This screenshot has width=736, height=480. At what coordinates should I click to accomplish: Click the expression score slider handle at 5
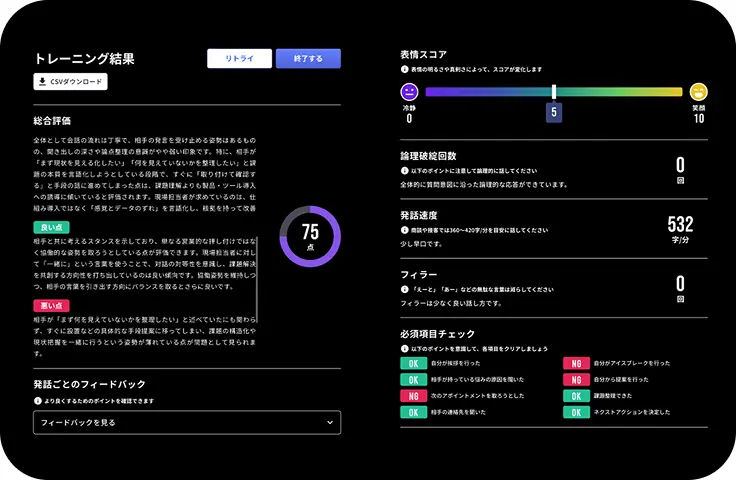(554, 92)
